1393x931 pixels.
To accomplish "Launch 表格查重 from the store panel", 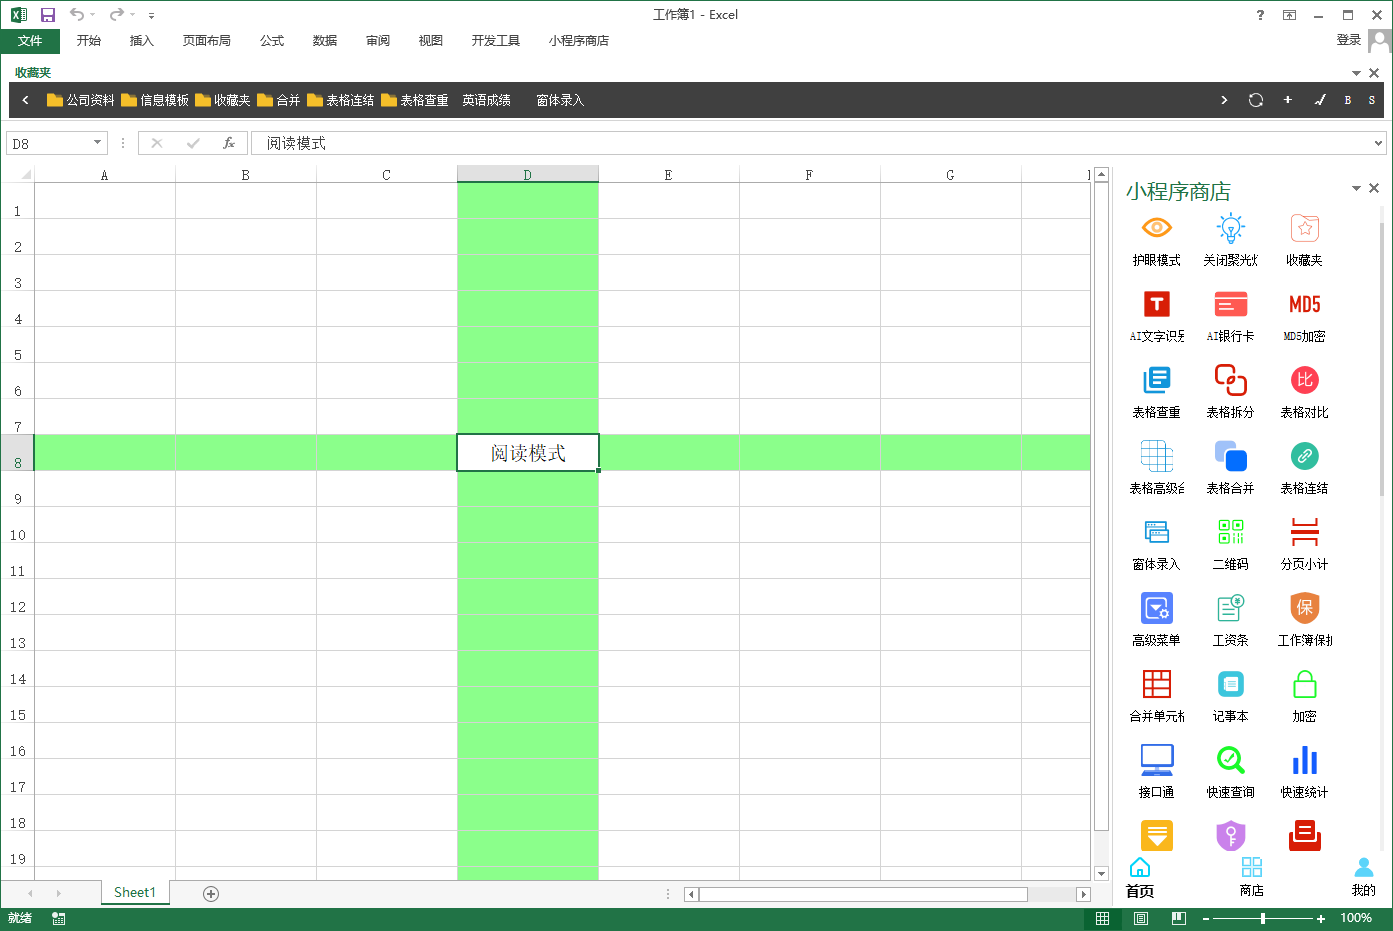I will 1156,391.
